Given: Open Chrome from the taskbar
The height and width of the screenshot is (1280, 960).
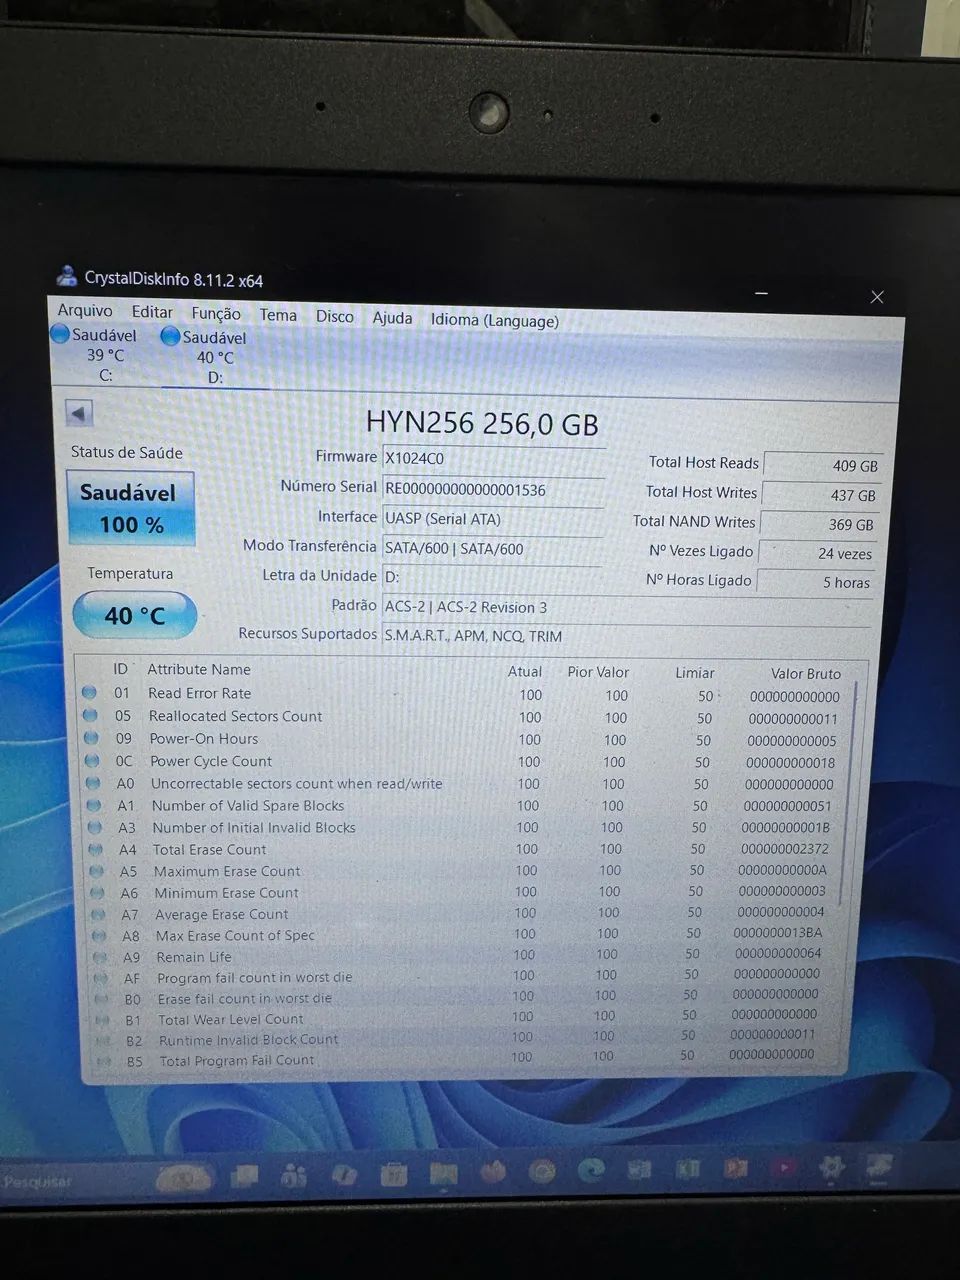Looking at the screenshot, I should 543,1171.
